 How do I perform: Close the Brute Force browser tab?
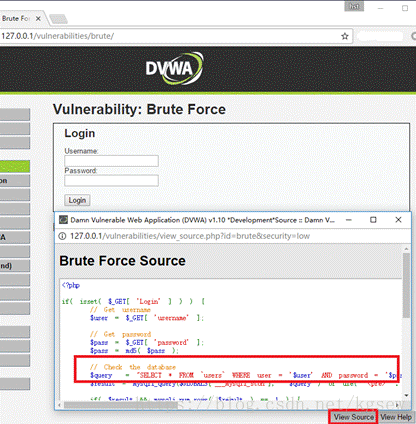[38, 19]
